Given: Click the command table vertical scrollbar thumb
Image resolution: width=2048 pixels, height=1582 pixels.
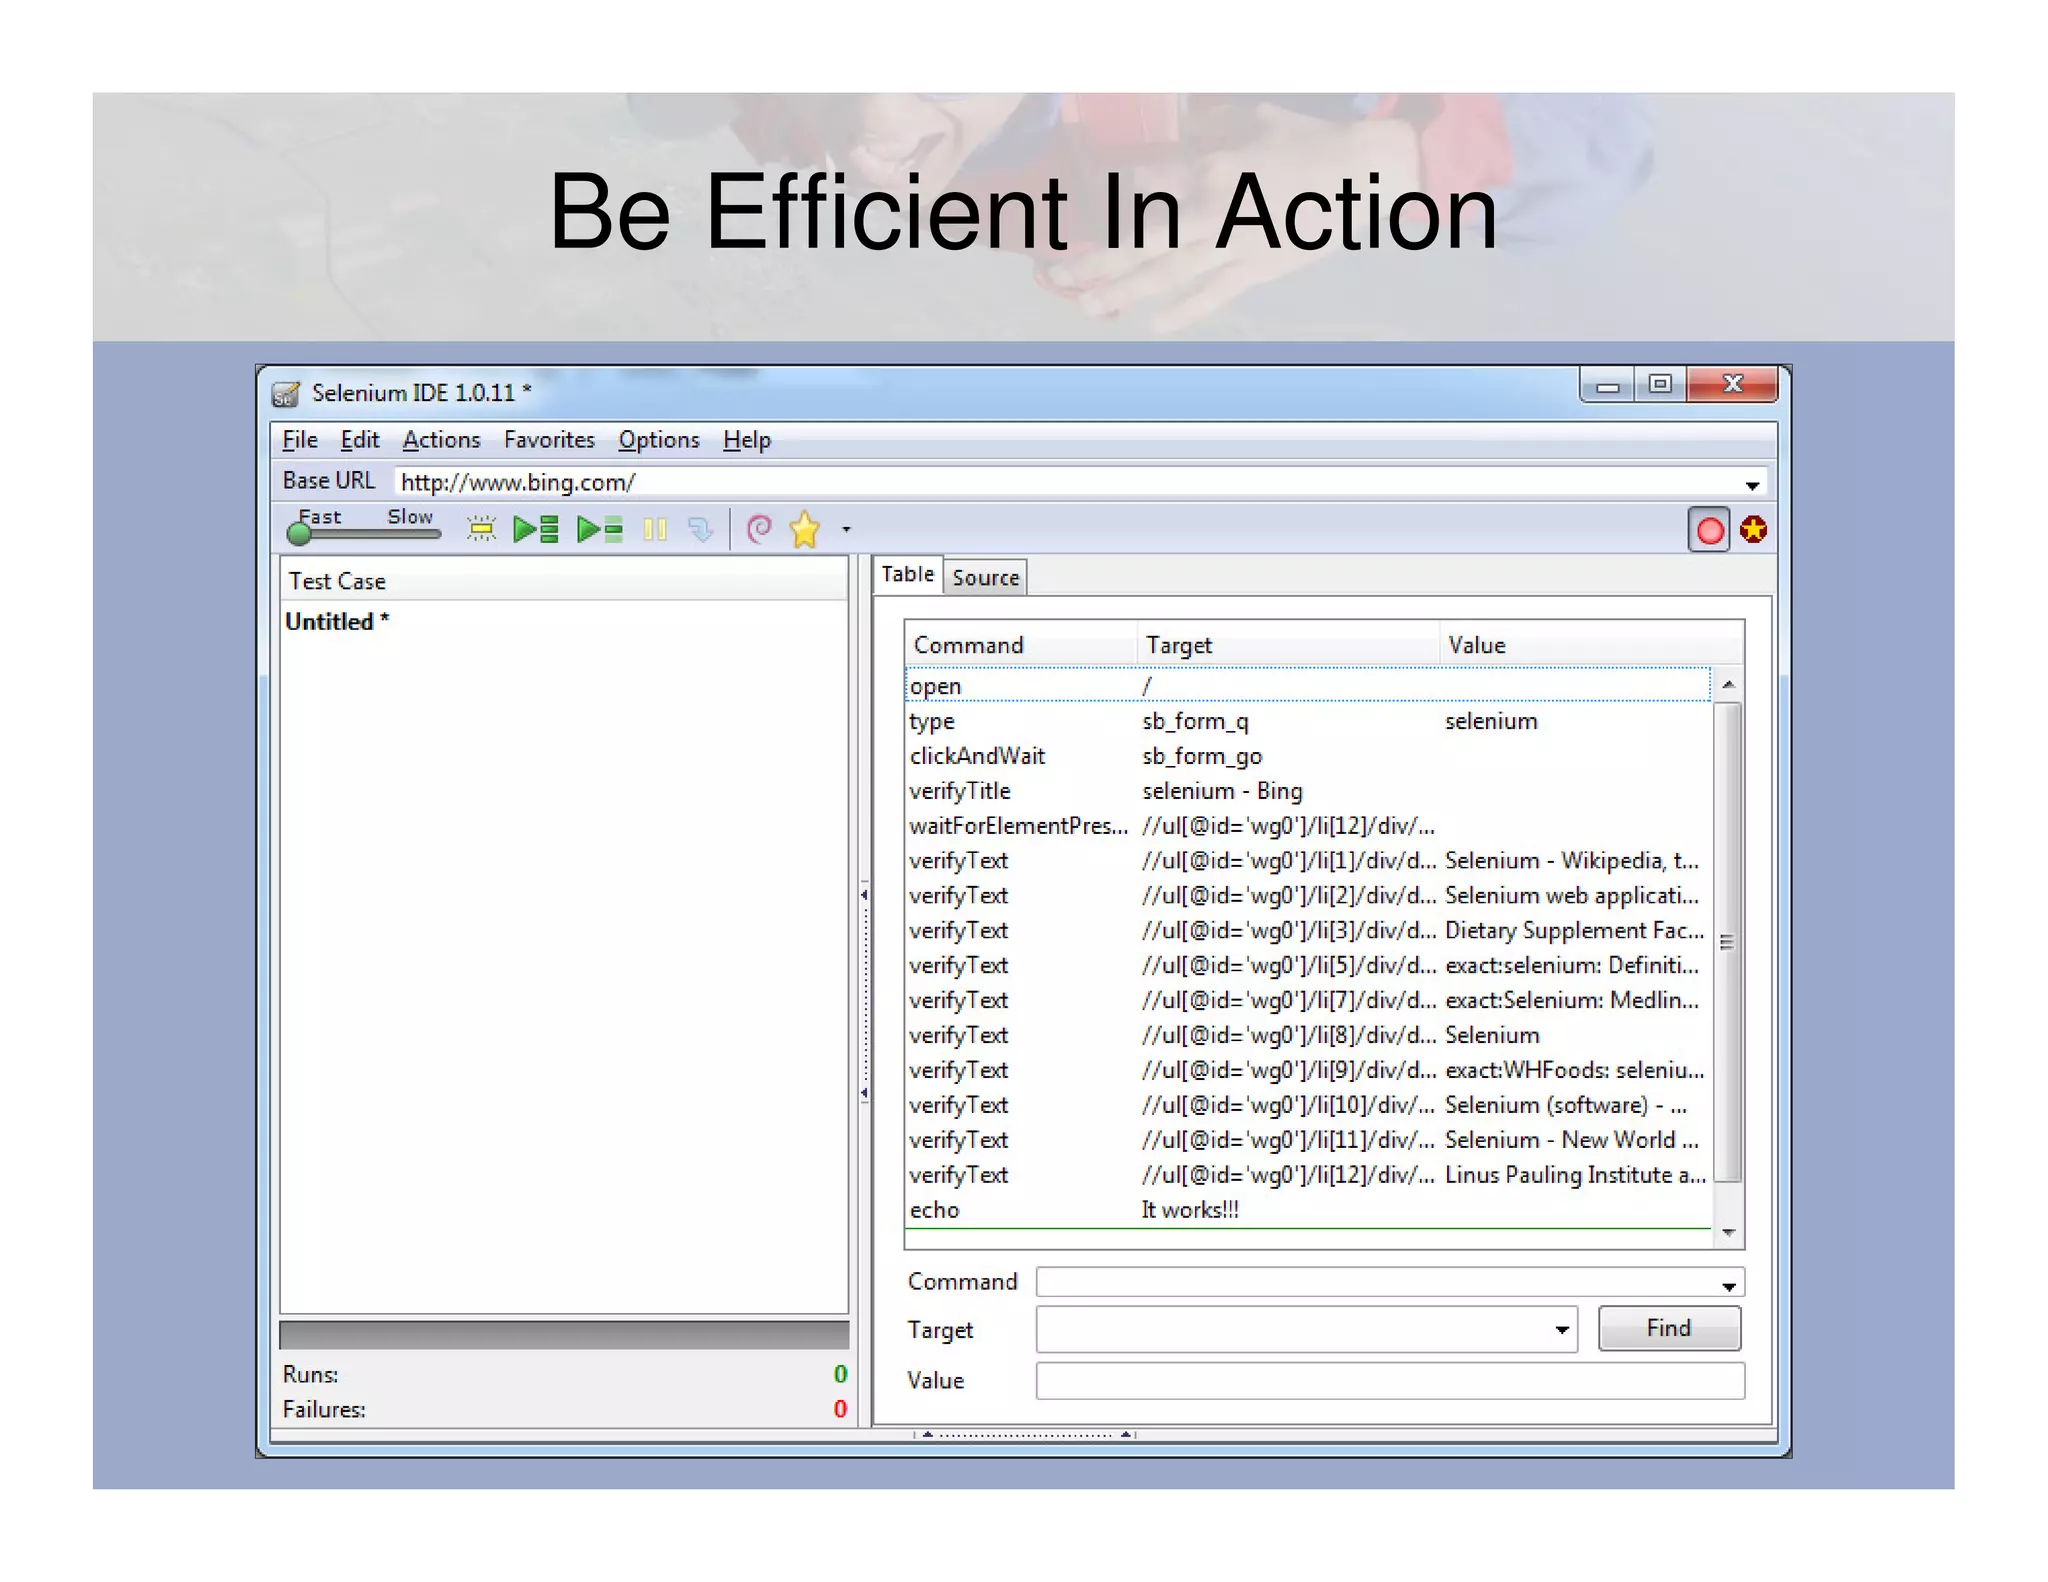Looking at the screenshot, I should point(1728,942).
